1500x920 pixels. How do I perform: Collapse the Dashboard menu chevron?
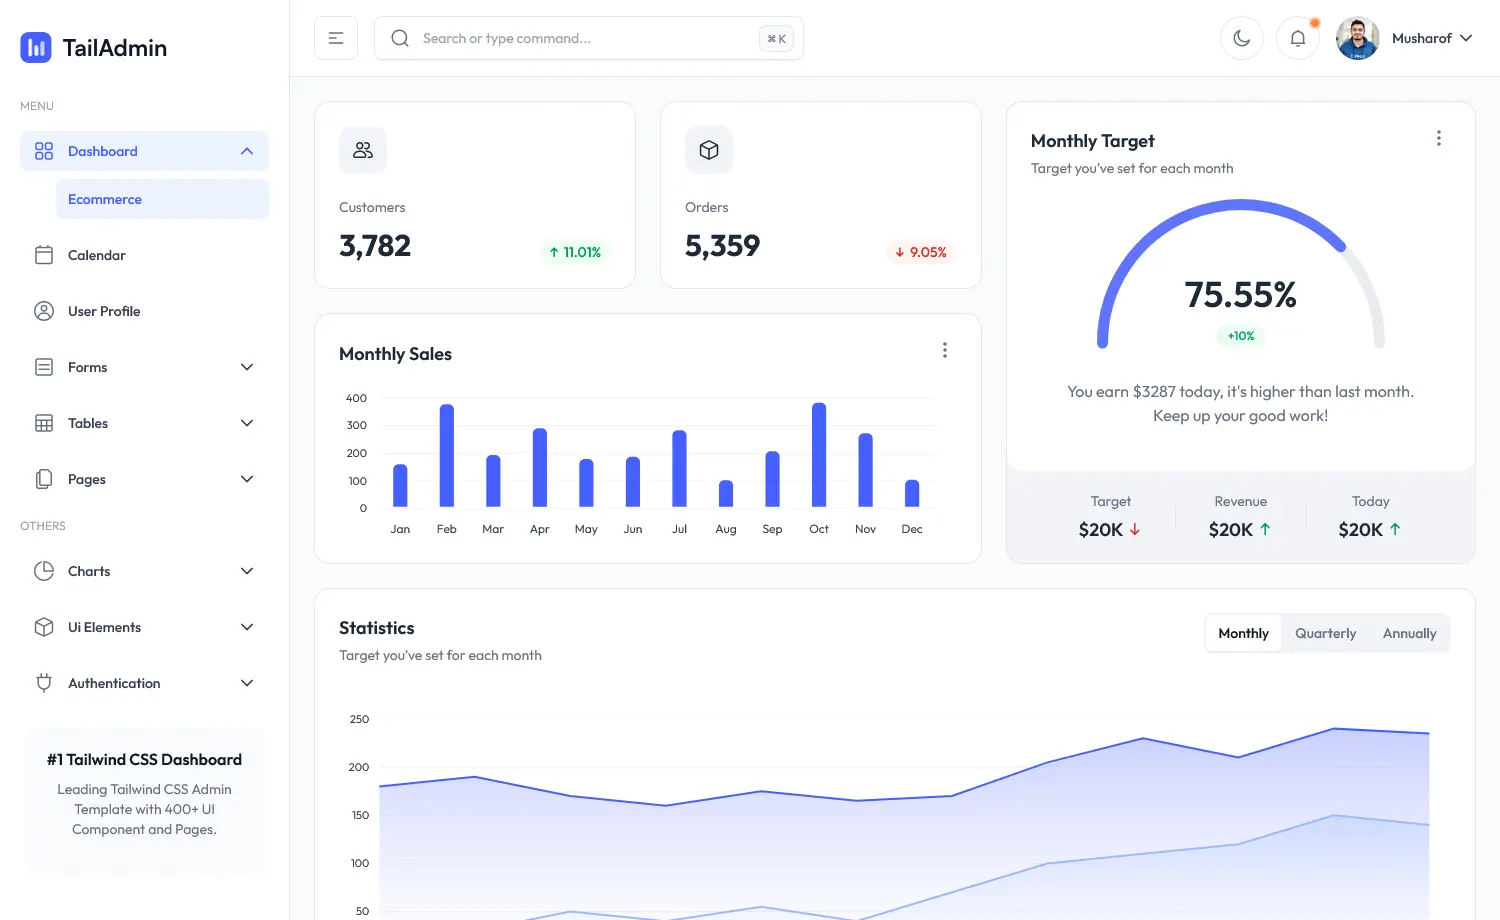[247, 151]
